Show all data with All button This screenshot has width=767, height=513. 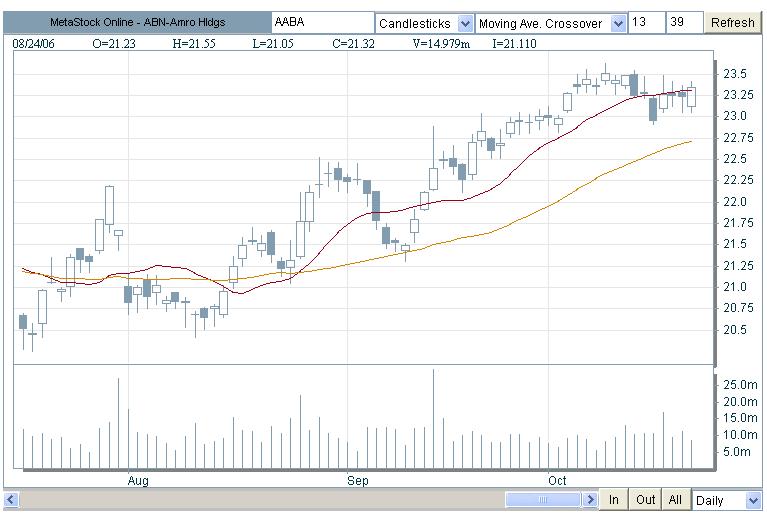(x=675, y=499)
